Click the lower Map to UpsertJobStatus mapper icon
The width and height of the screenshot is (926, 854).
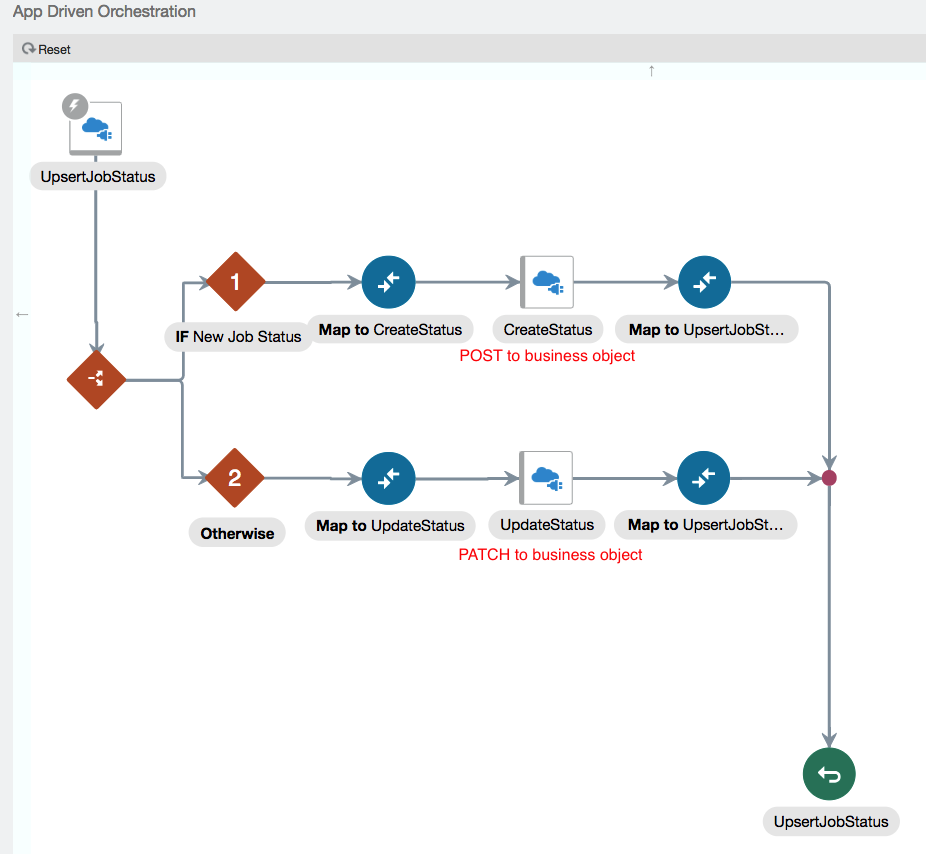pos(703,478)
